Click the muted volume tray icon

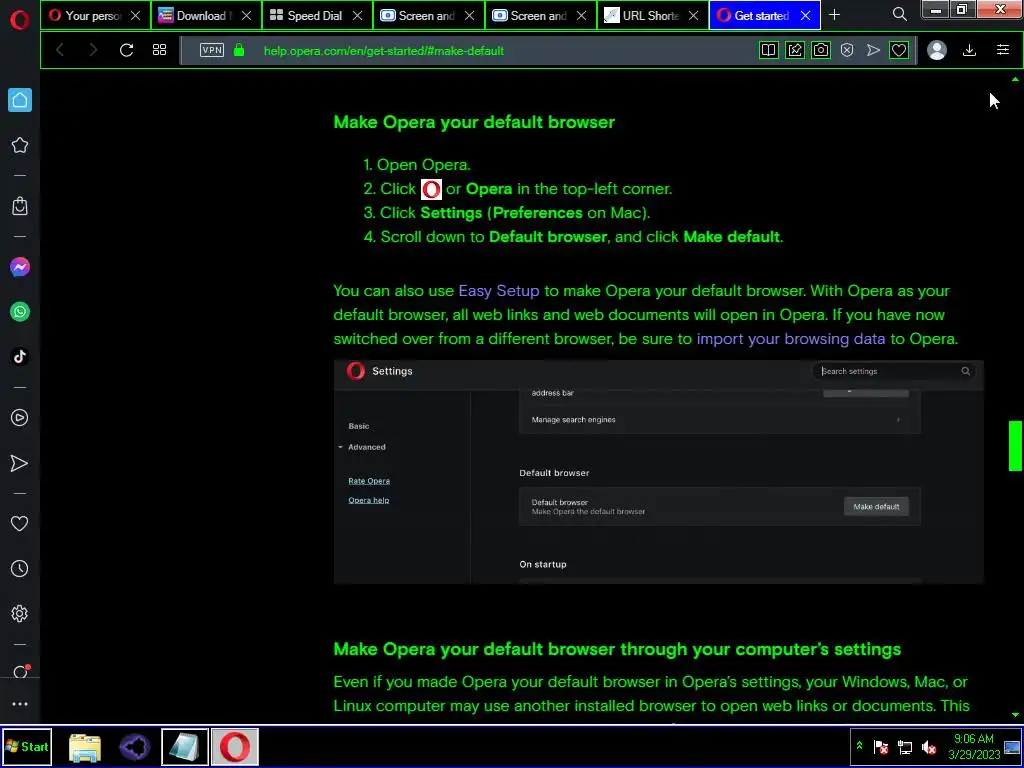929,747
